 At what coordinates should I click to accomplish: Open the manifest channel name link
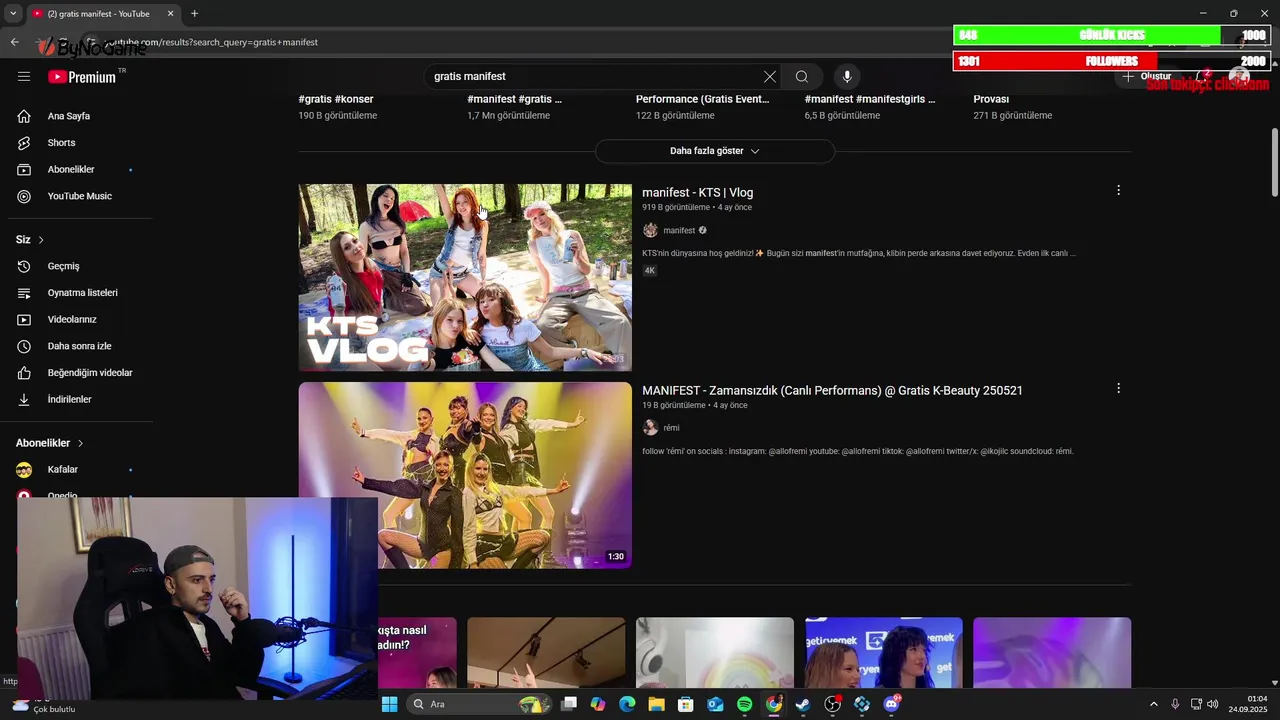(x=679, y=230)
